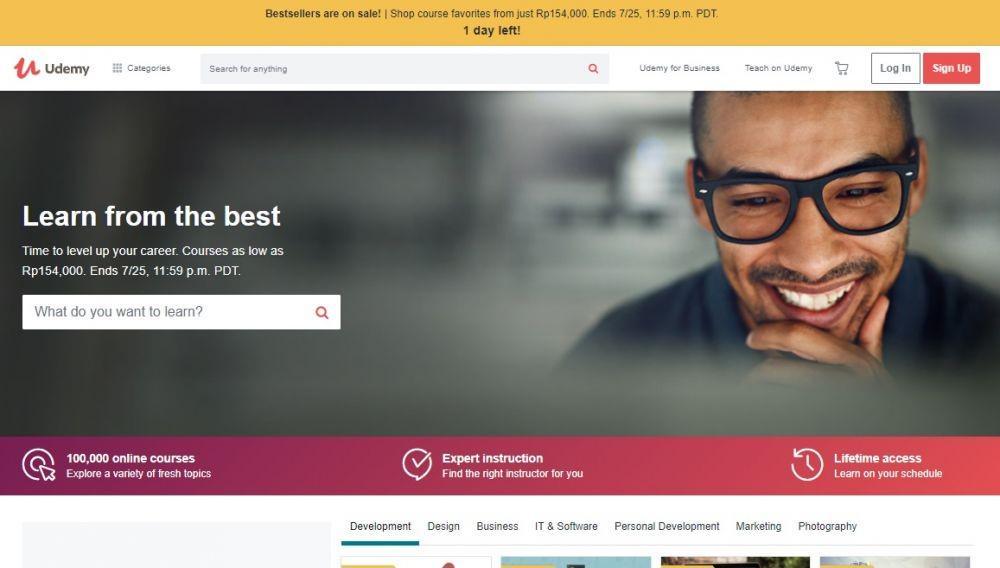1000x568 pixels.
Task: Open the Udemy for Business link
Action: tap(679, 68)
